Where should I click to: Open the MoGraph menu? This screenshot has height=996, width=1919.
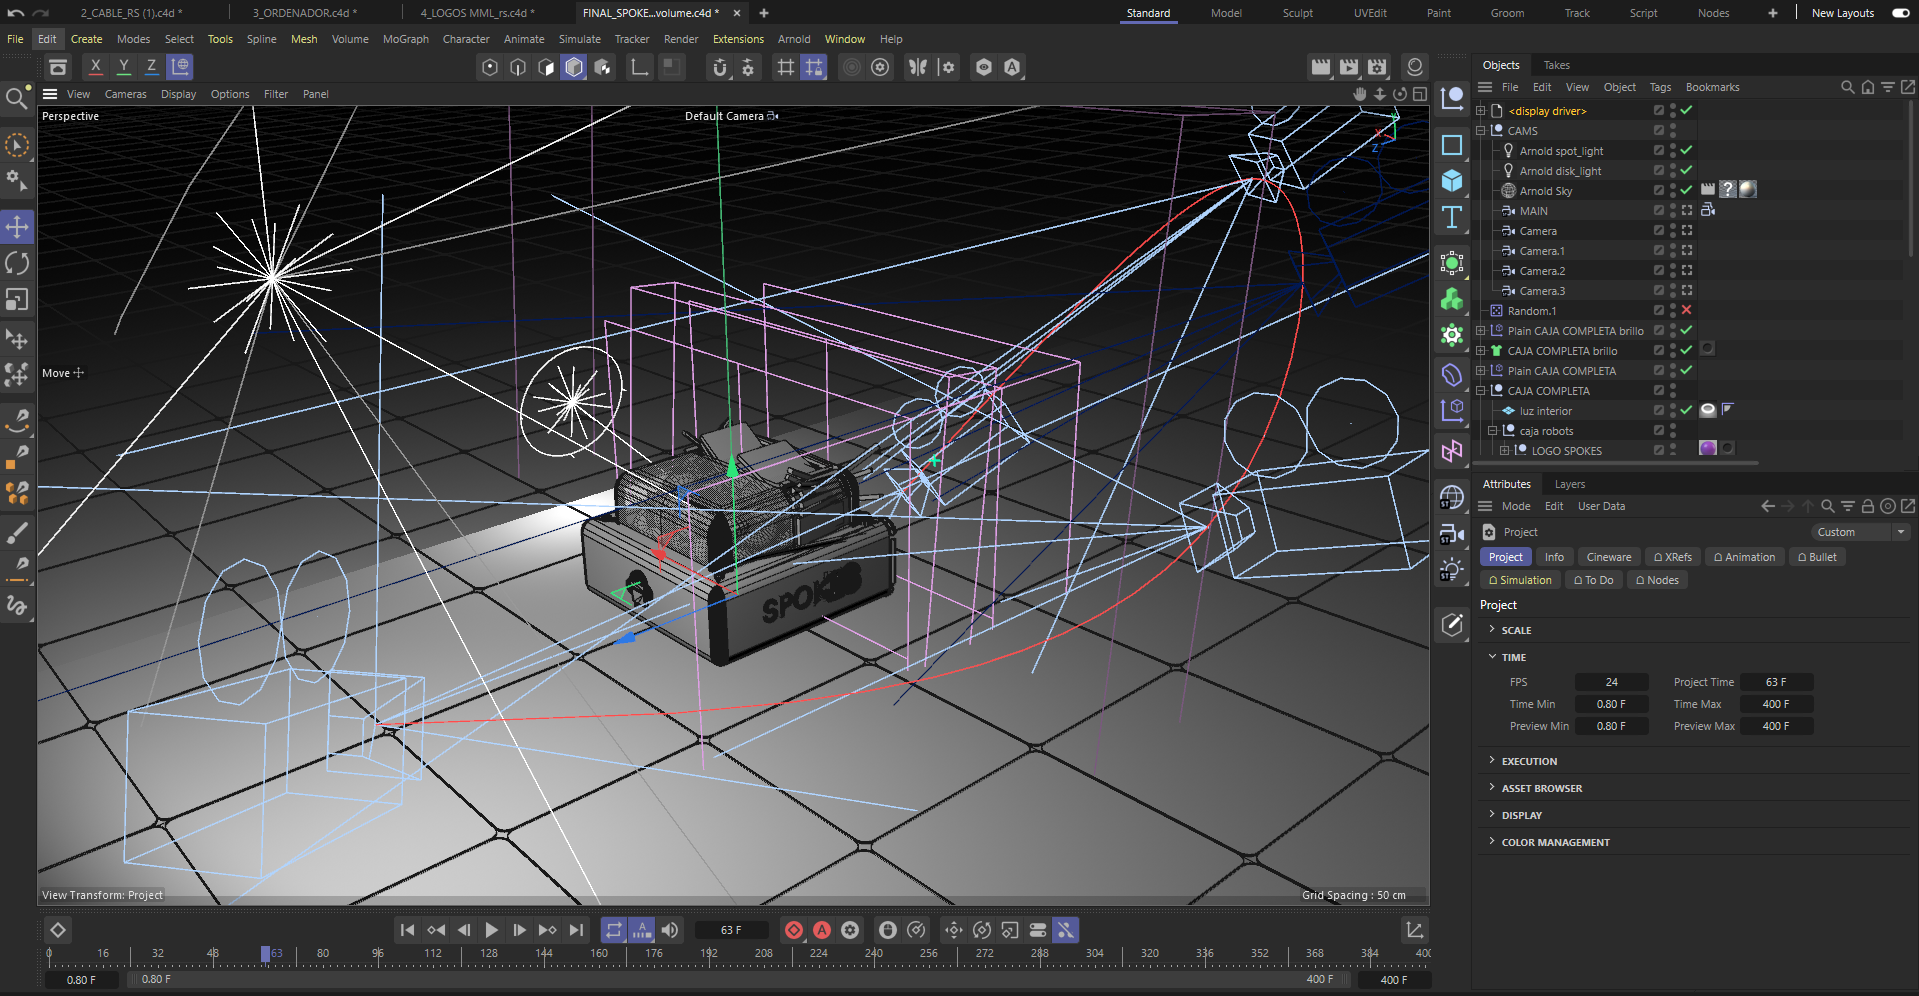[x=405, y=39]
